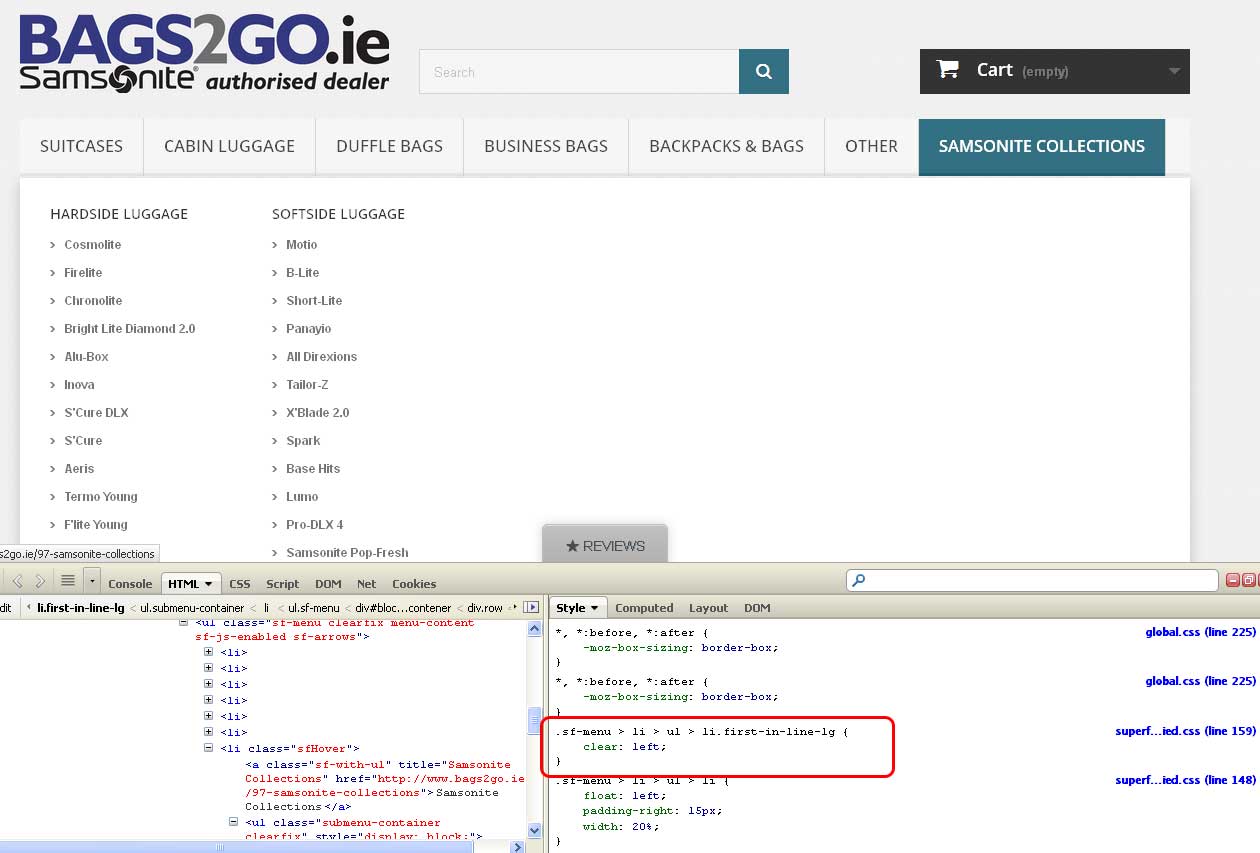The image size is (1260, 853).
Task: Click HTML panel scrollbar up arrow
Action: 535,627
